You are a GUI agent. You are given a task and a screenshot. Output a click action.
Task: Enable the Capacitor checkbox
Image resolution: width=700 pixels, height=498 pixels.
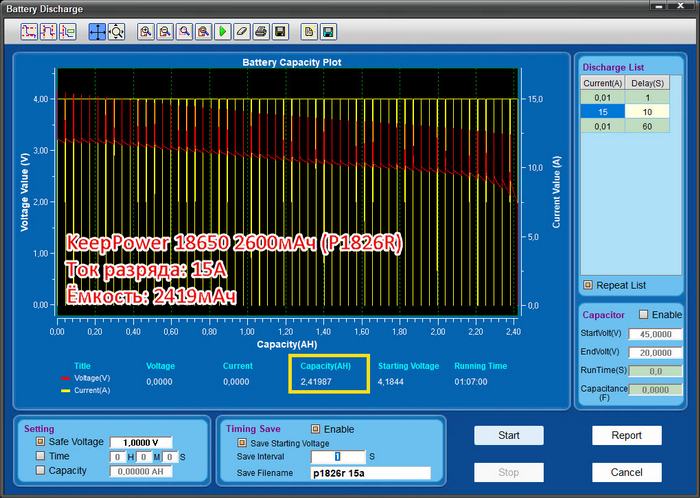tap(643, 315)
